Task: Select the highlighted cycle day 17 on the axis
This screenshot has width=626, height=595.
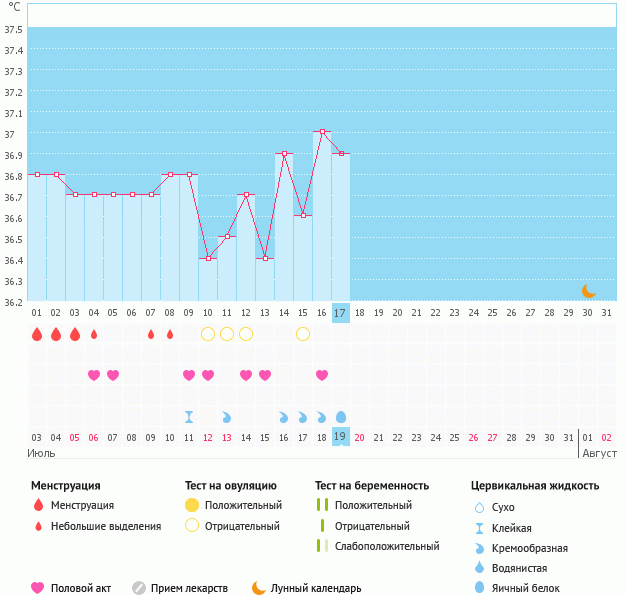Action: [340, 312]
